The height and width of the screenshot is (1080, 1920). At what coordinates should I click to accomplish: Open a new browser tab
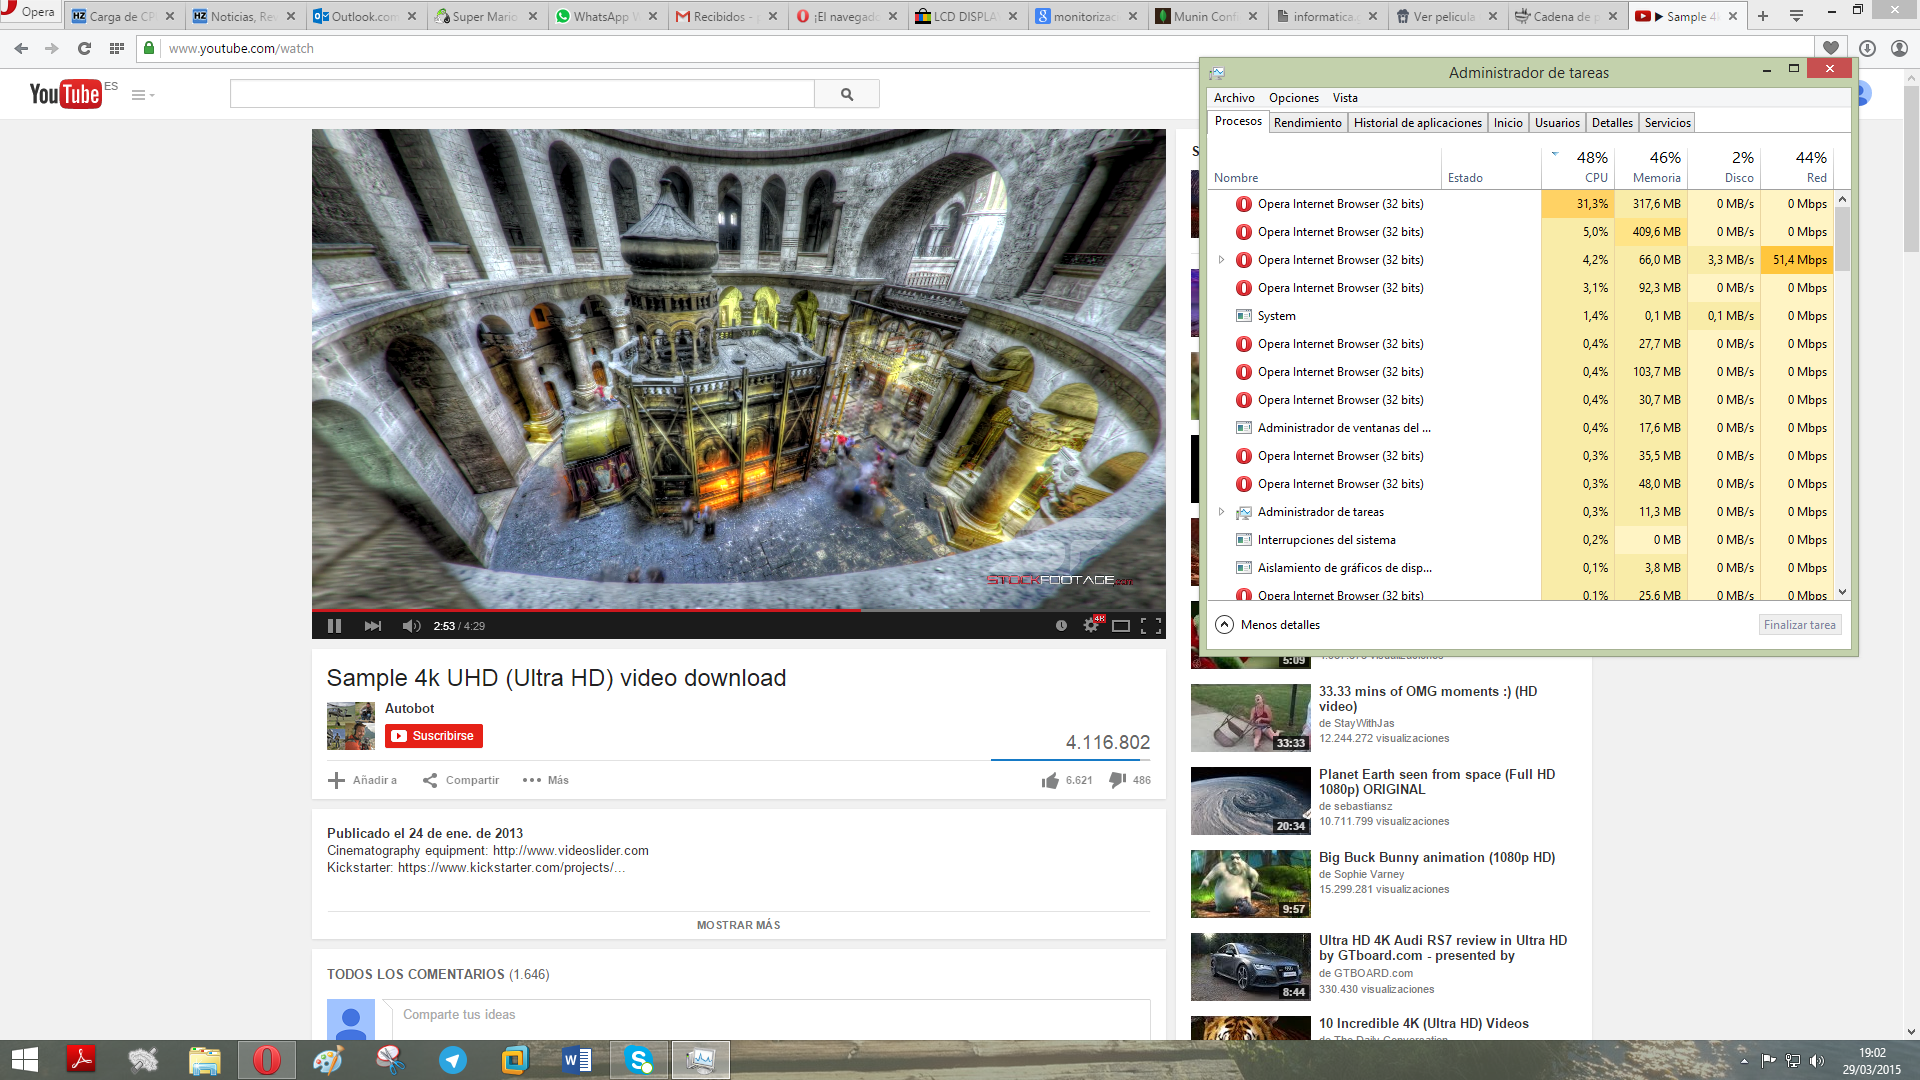tap(1763, 16)
